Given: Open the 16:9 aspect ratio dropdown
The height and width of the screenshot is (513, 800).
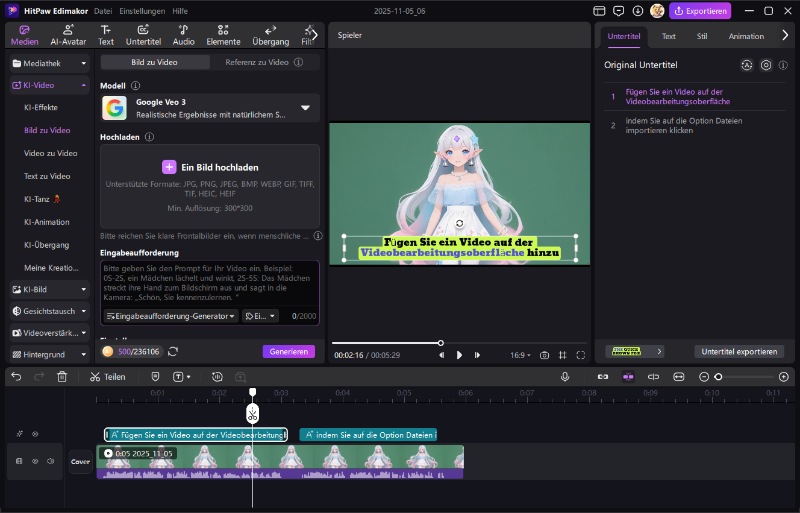Looking at the screenshot, I should click(x=520, y=355).
